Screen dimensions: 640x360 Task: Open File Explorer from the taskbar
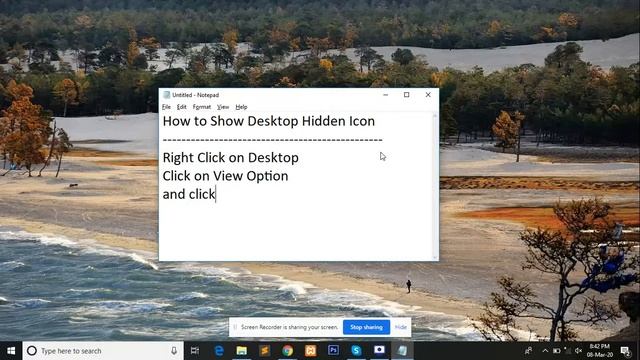[x=242, y=351]
